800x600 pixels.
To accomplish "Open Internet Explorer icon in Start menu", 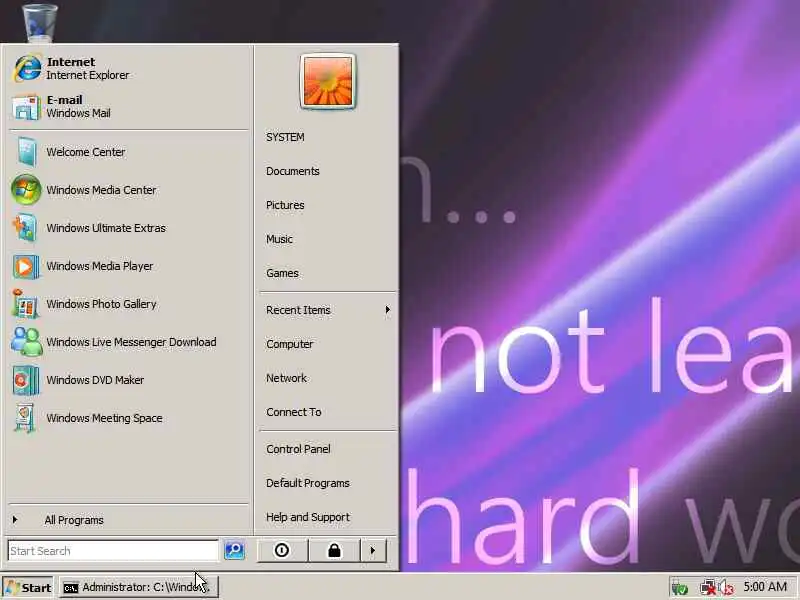I will (x=27, y=68).
